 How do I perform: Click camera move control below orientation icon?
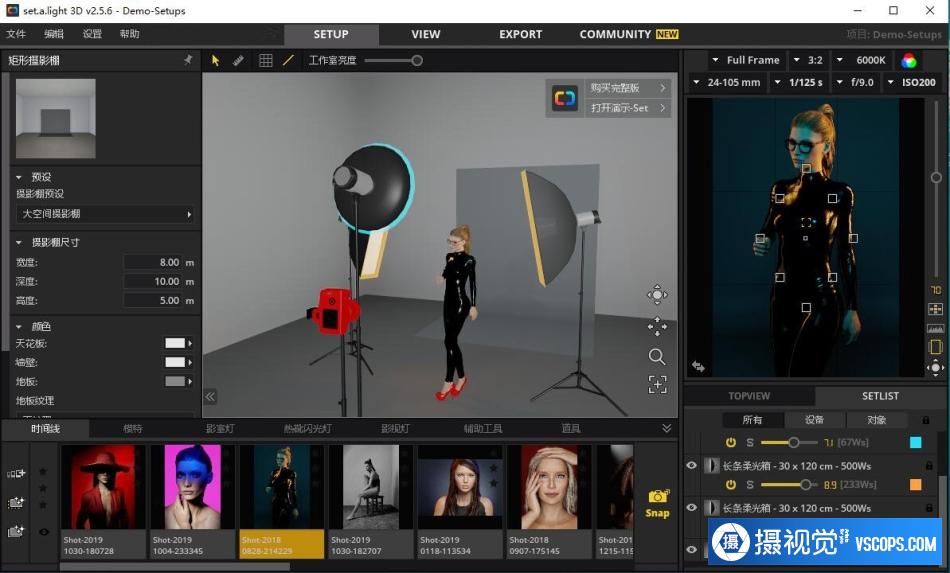point(935,367)
